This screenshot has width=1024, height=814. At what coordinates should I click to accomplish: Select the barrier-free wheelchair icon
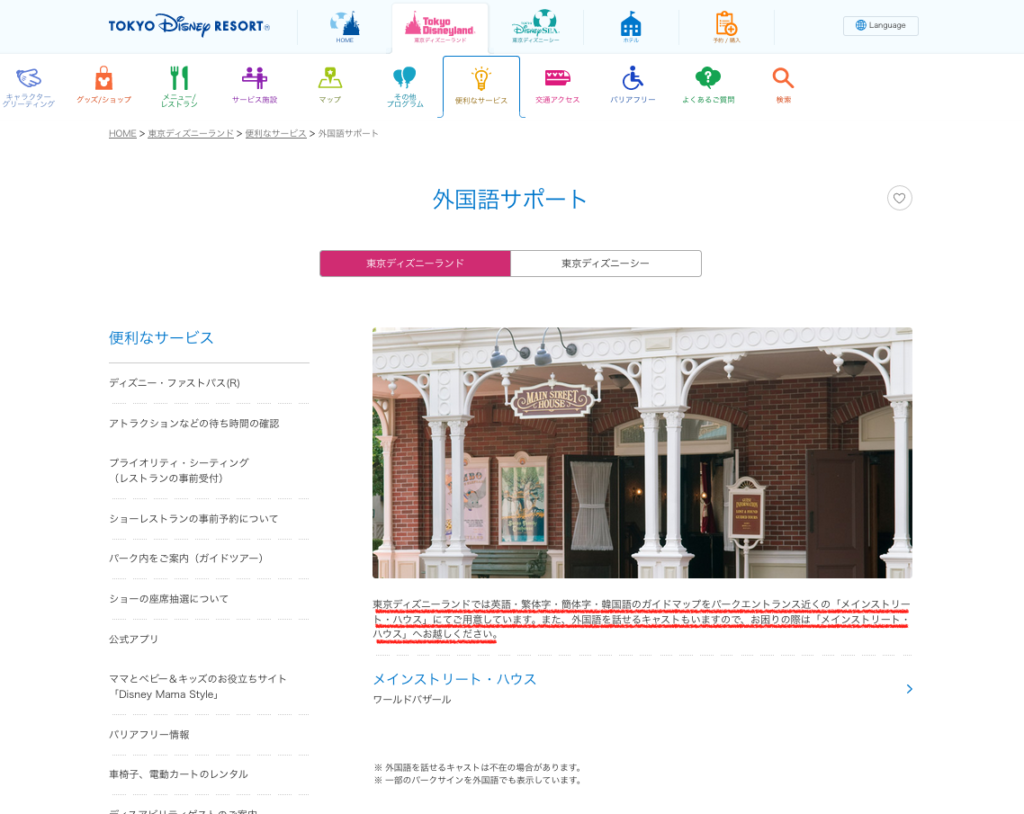click(x=632, y=79)
